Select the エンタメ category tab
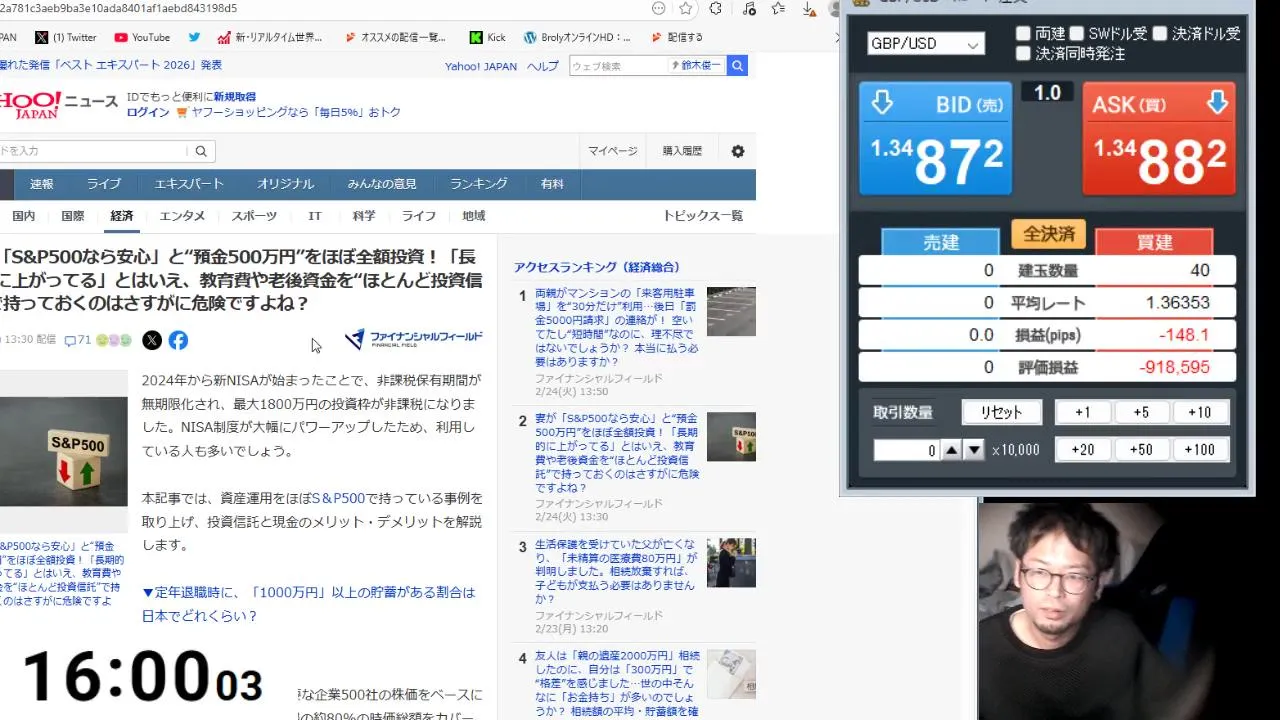The image size is (1280, 720). coord(182,216)
